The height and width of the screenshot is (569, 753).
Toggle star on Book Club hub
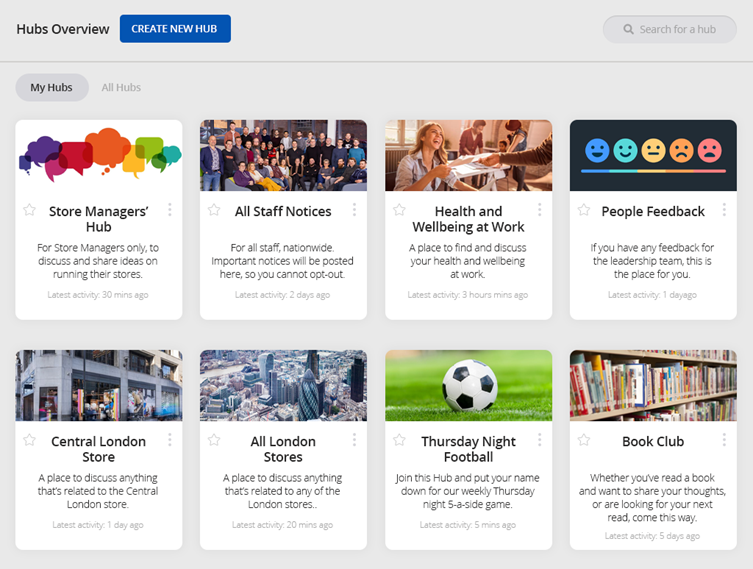coord(584,440)
